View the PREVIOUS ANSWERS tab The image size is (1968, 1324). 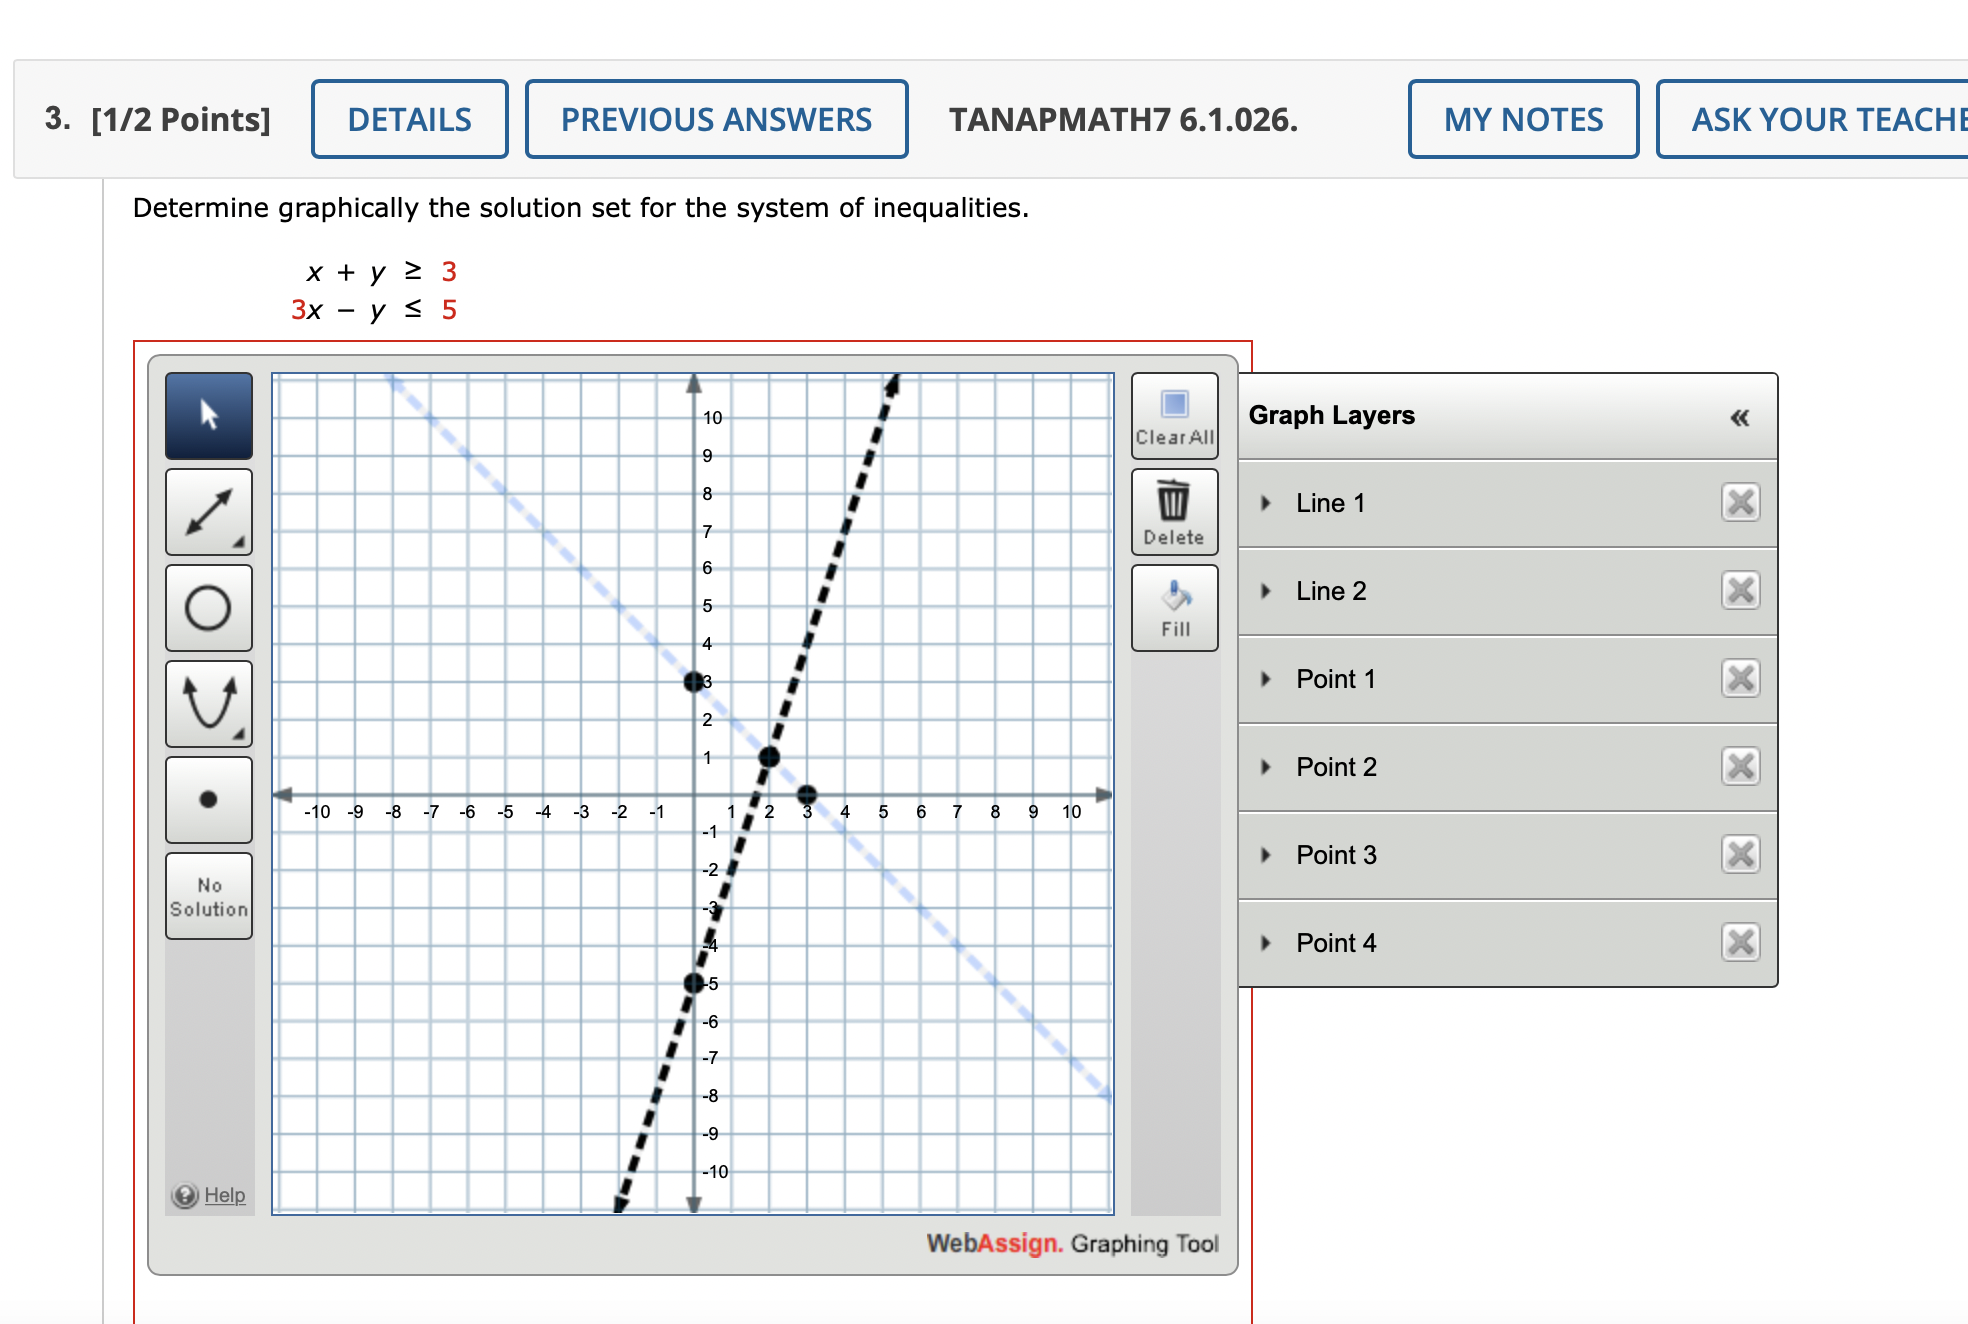716,119
